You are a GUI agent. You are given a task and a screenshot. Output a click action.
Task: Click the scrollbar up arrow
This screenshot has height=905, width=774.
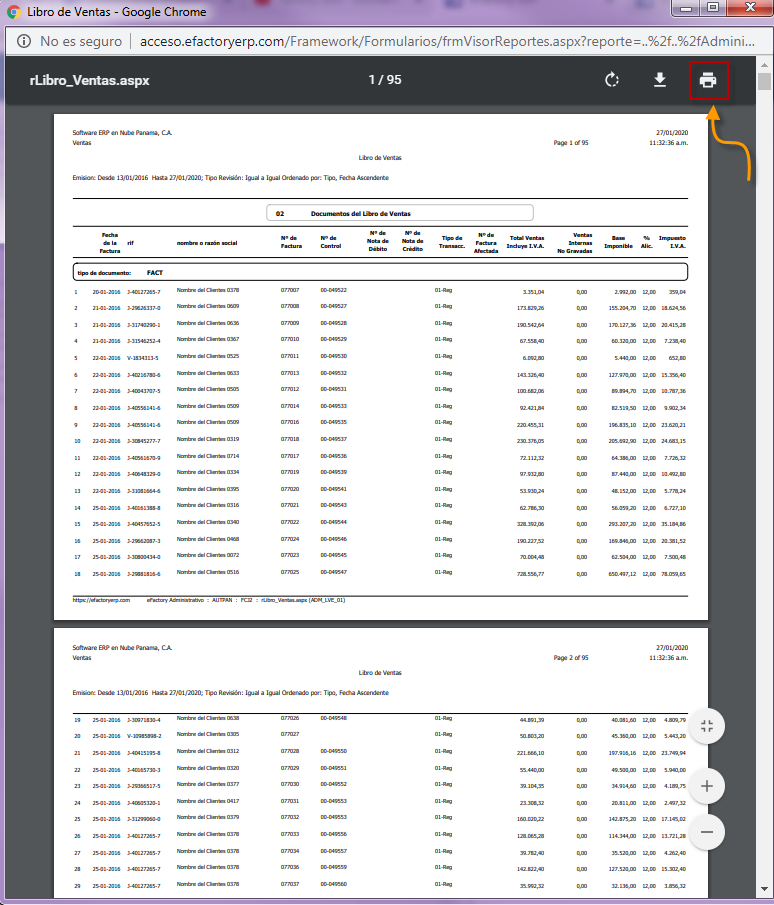click(764, 65)
